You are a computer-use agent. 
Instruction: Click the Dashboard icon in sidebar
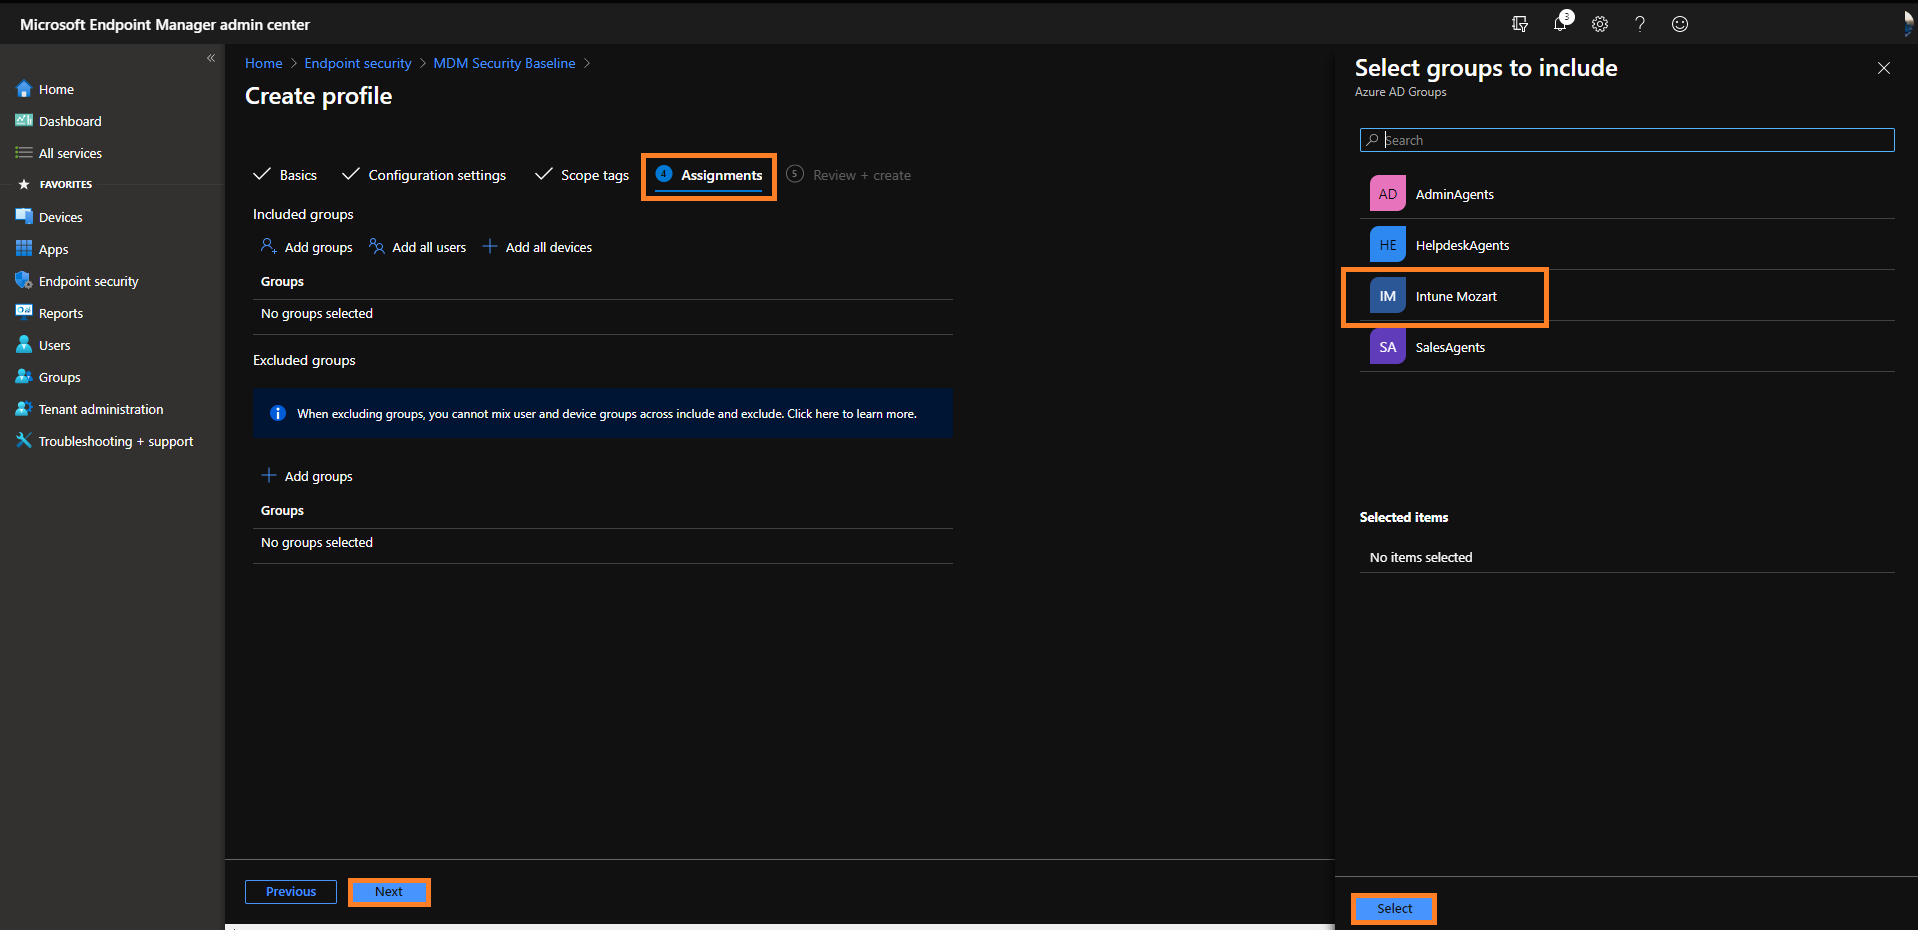pyautogui.click(x=24, y=121)
